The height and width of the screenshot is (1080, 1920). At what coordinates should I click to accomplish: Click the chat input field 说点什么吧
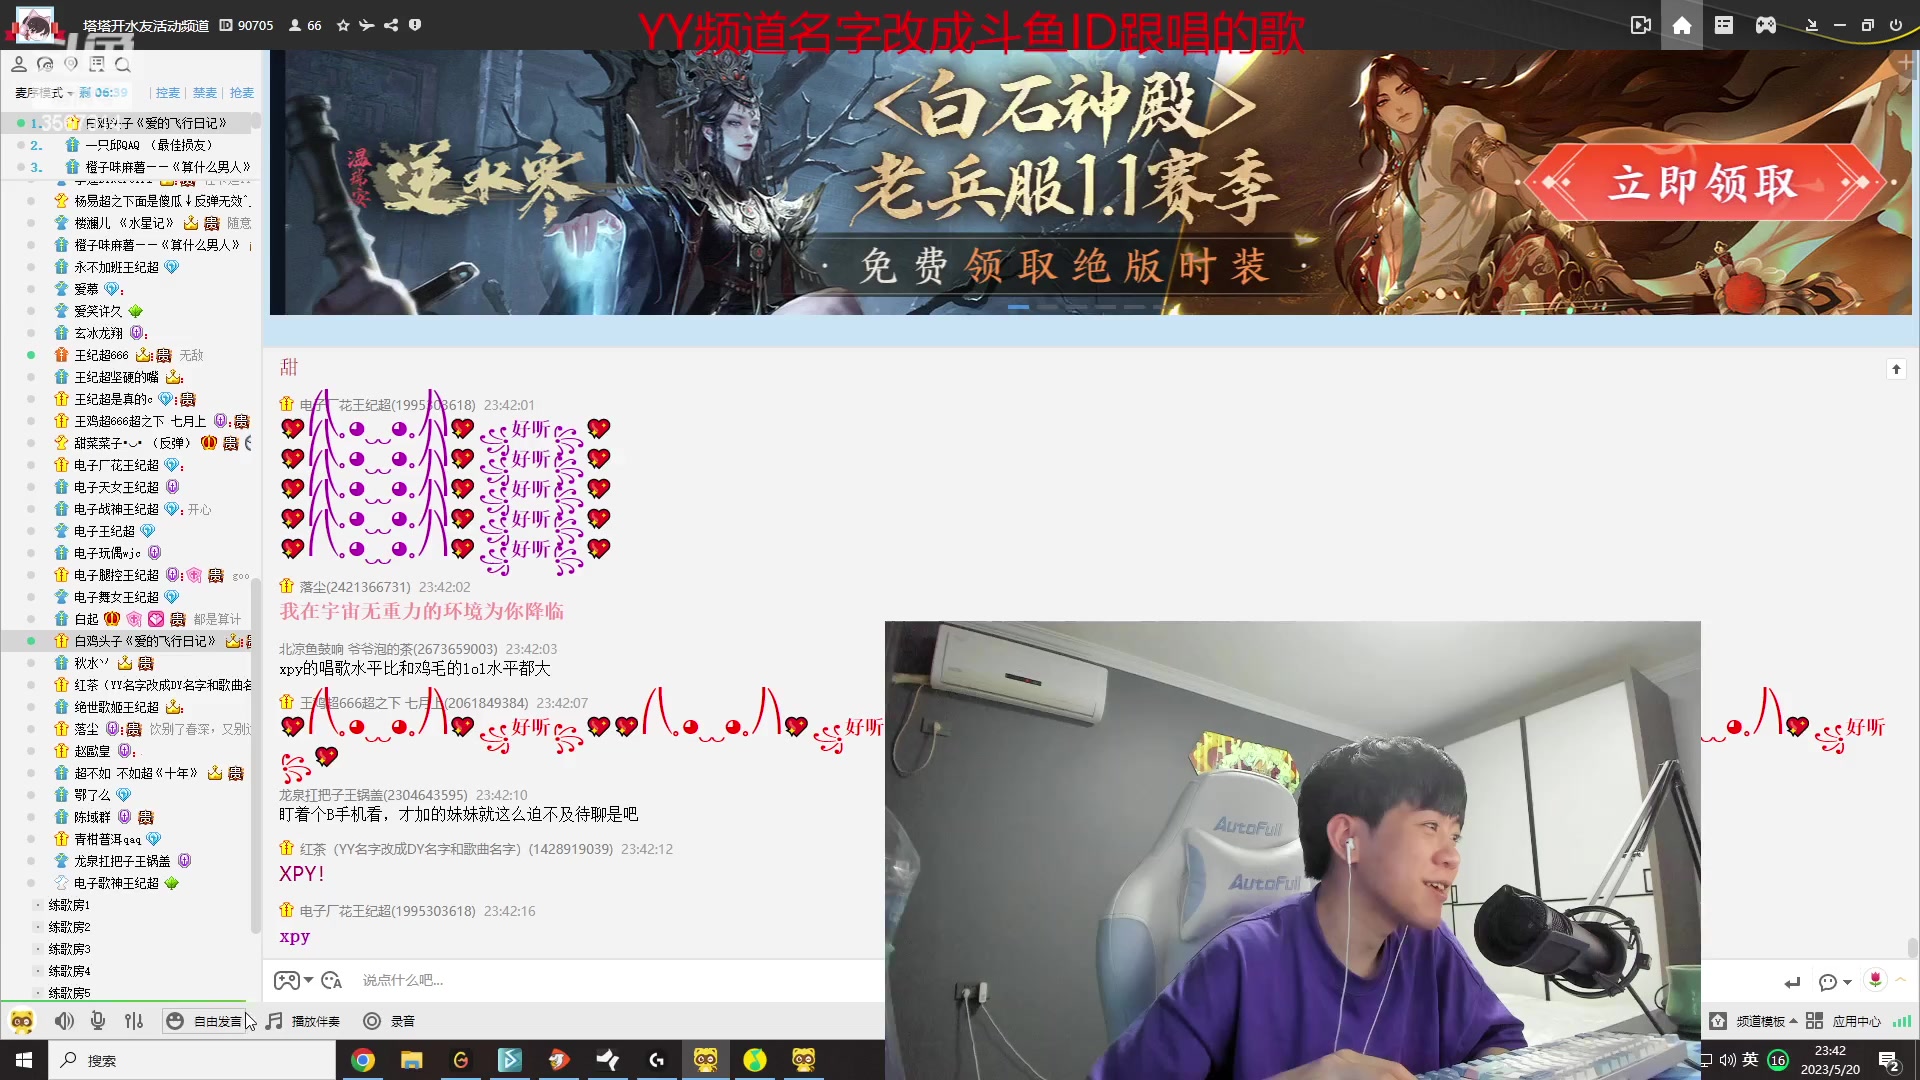point(620,980)
